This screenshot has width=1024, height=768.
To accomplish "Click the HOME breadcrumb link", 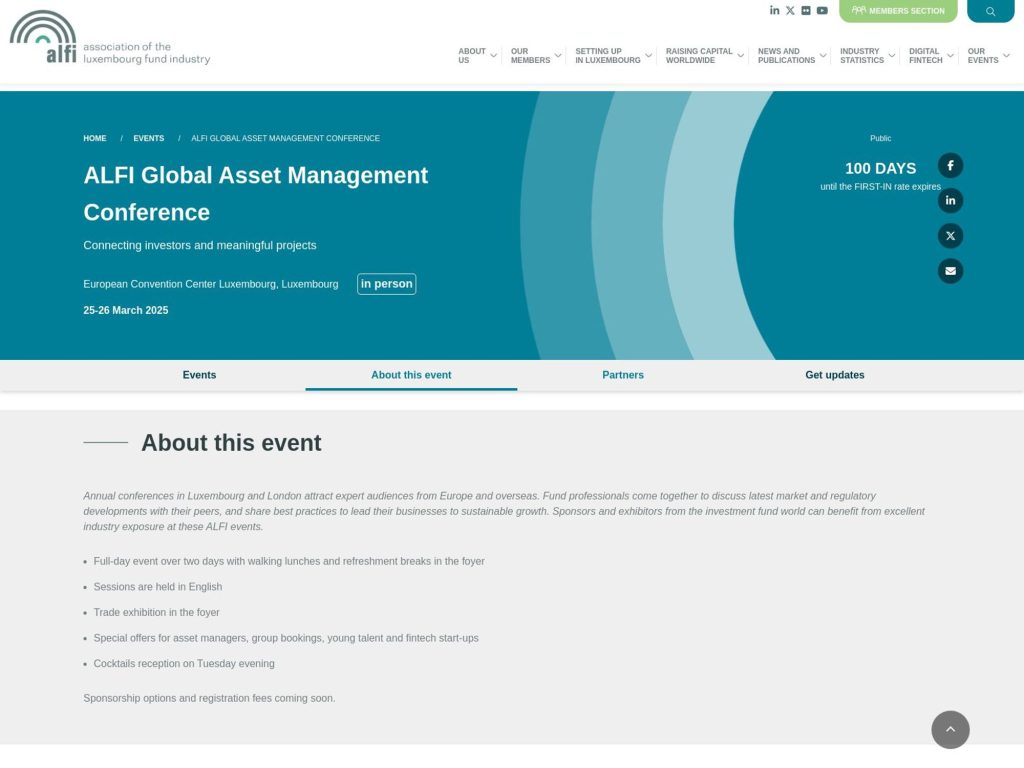I will coord(94,138).
